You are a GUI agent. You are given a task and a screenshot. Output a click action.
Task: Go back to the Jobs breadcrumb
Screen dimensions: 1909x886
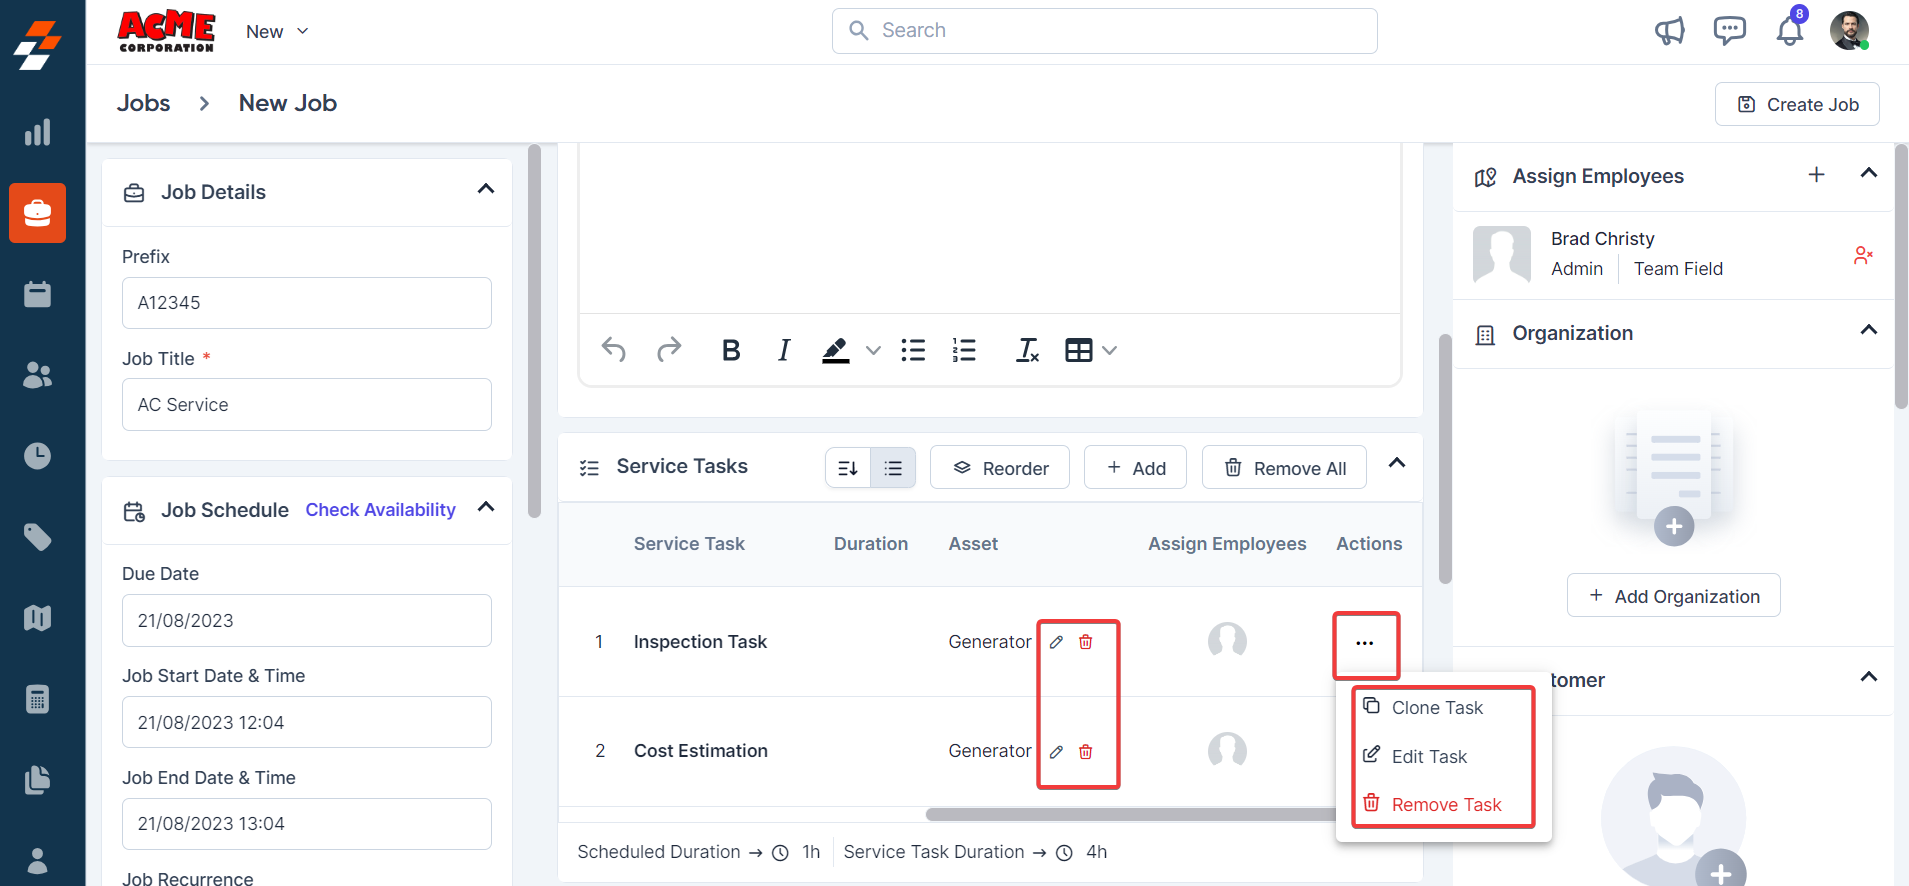pyautogui.click(x=144, y=103)
